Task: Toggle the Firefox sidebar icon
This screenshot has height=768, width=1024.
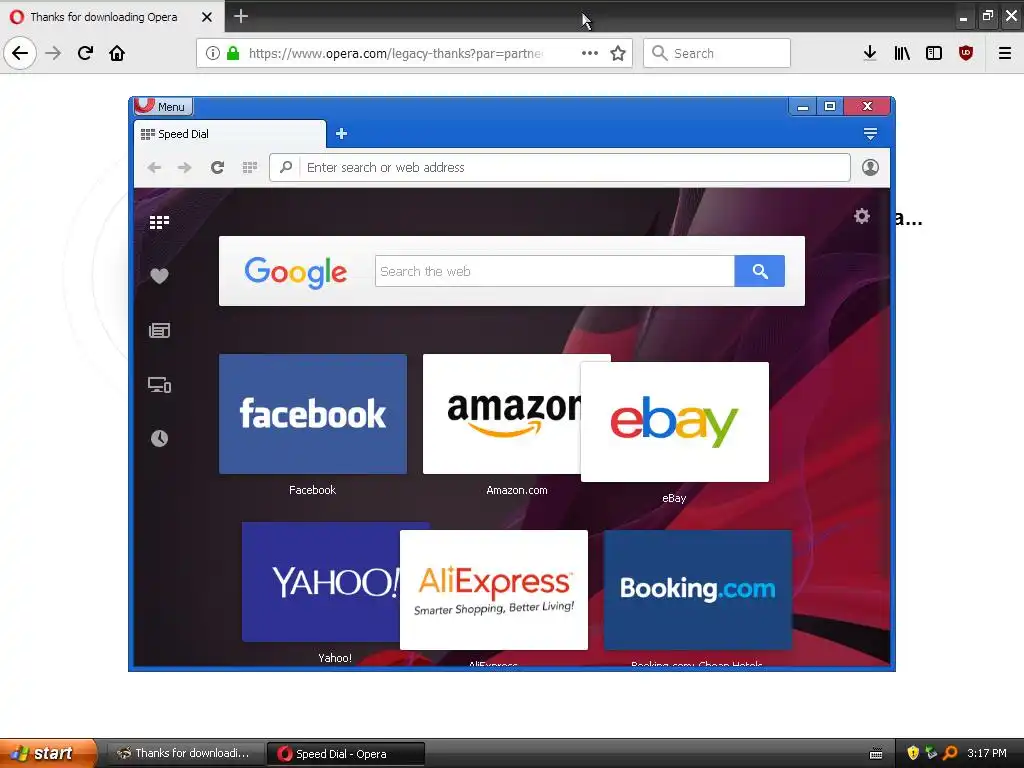Action: (x=934, y=53)
